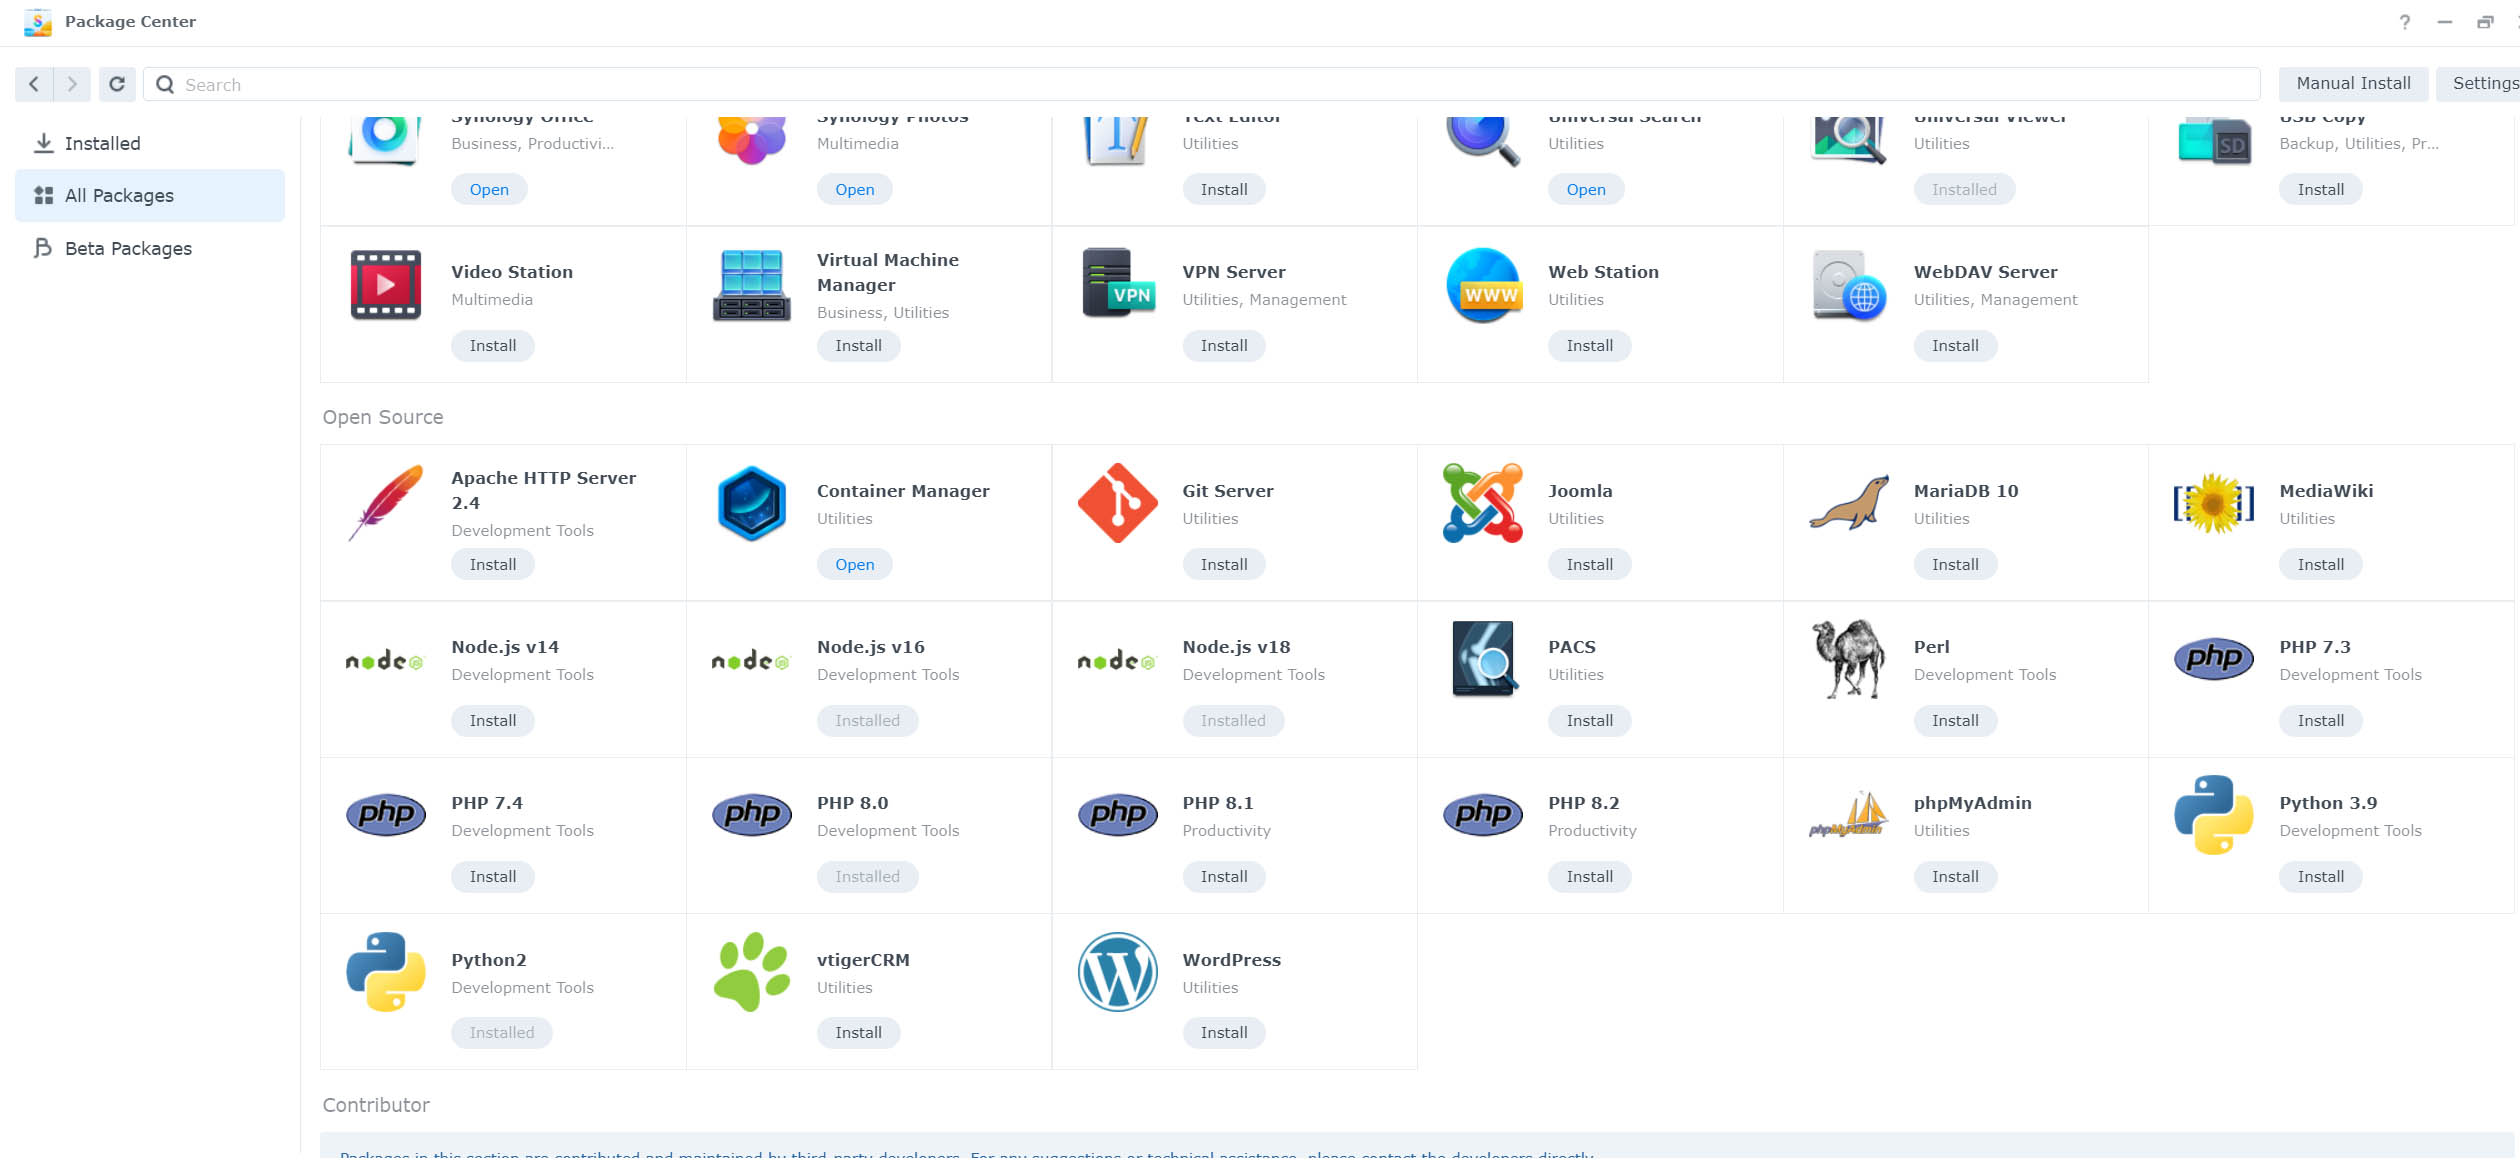Install Git Server

click(x=1224, y=565)
